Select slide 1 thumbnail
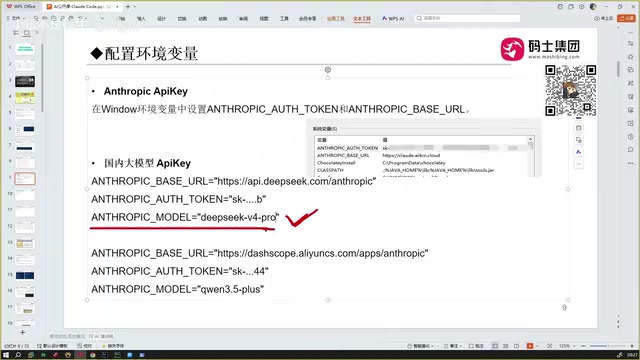640x360 pixels. coord(25,49)
